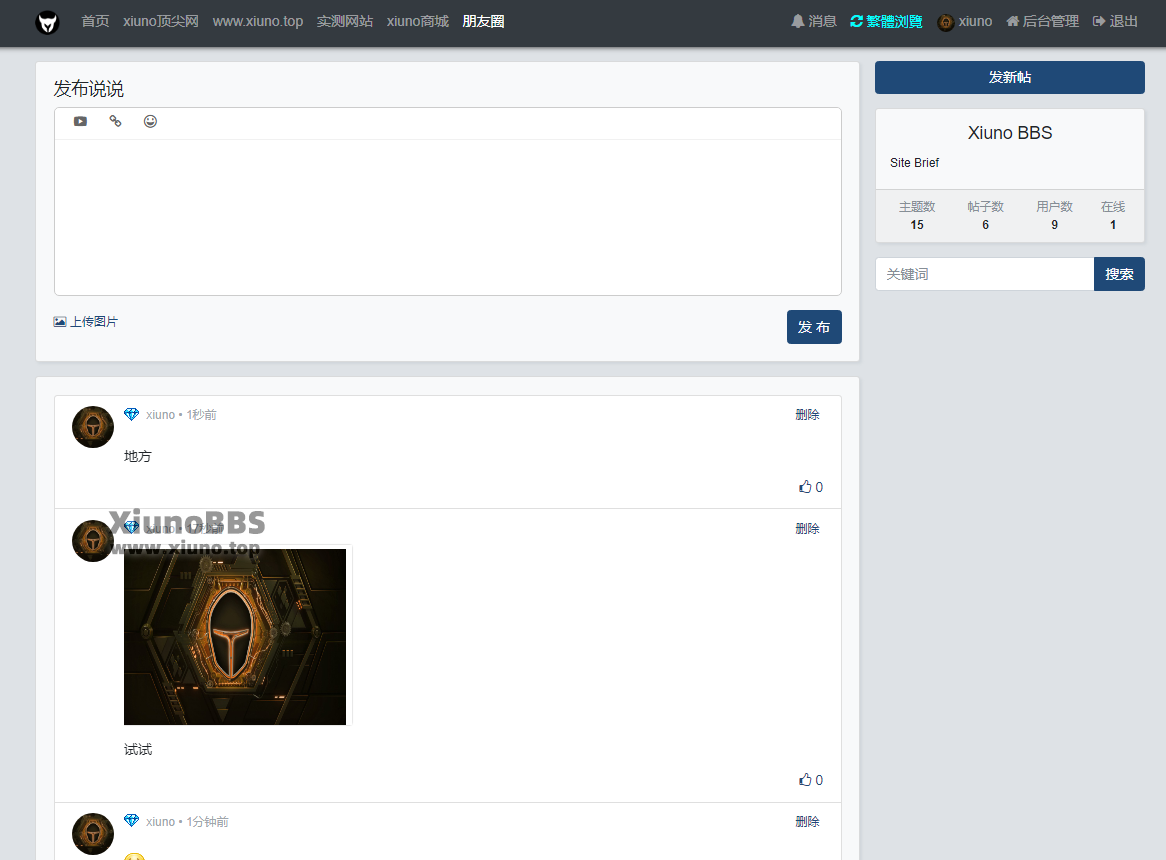
Task: Click the 发新帖 new post button
Action: coord(1010,77)
